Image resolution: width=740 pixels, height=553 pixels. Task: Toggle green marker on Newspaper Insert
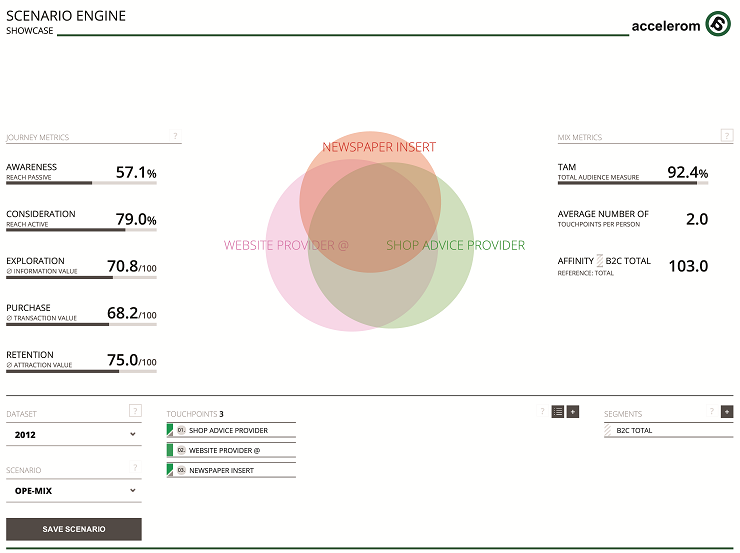(x=170, y=470)
